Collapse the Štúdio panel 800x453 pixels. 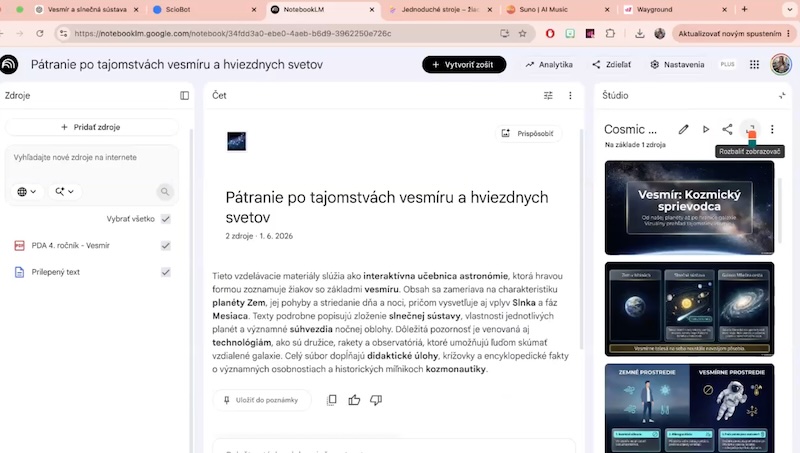pyautogui.click(x=782, y=95)
